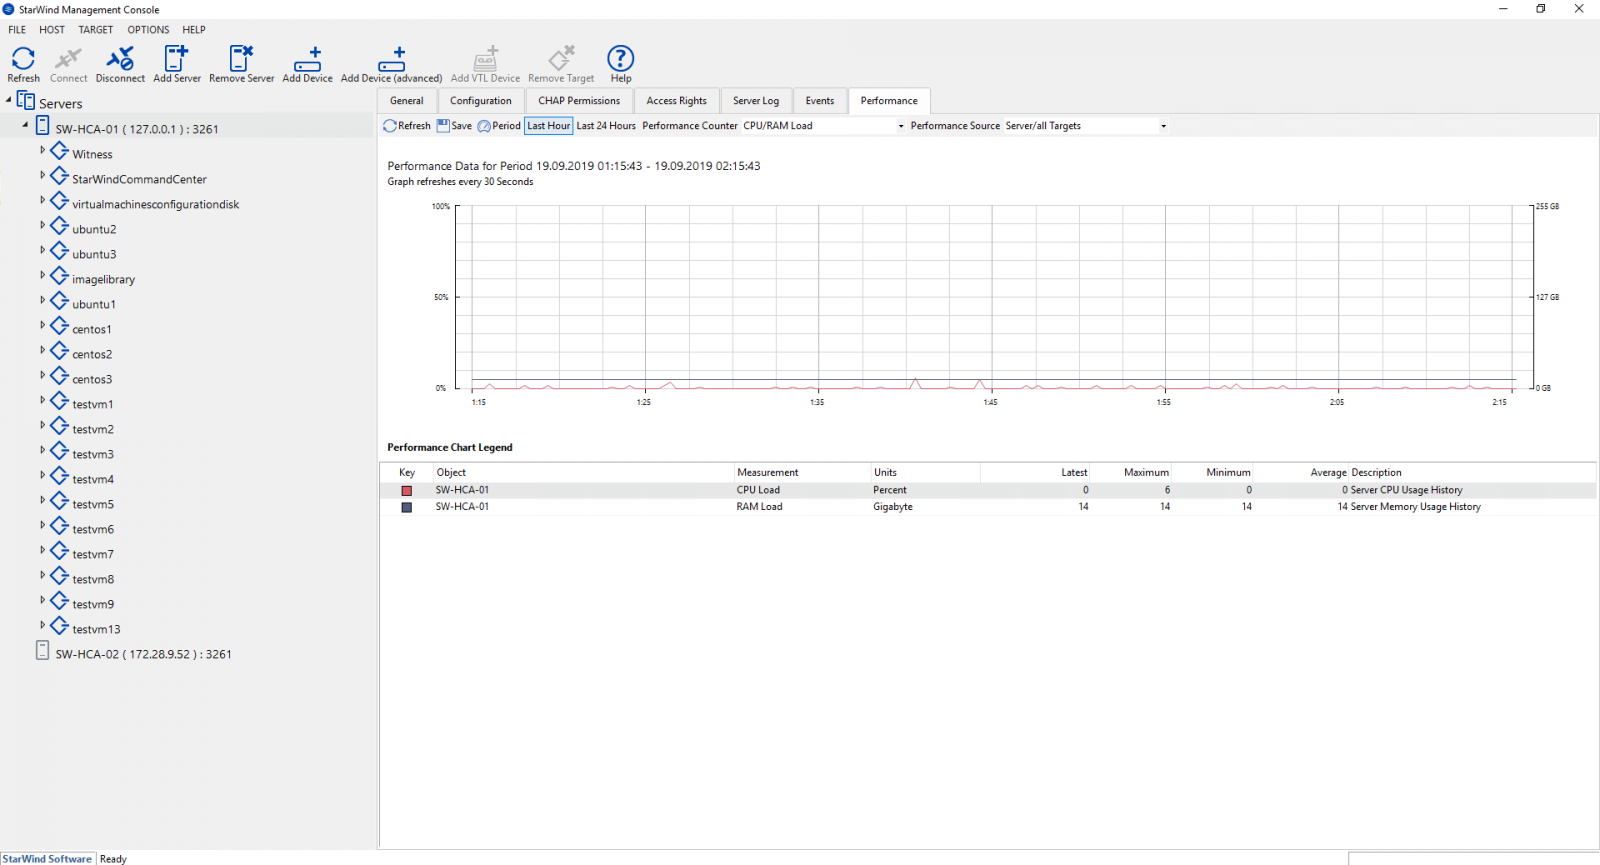Screen dimensions: 1600x865
Task: Toggle the Last 24 Hours period button
Action: click(x=606, y=126)
